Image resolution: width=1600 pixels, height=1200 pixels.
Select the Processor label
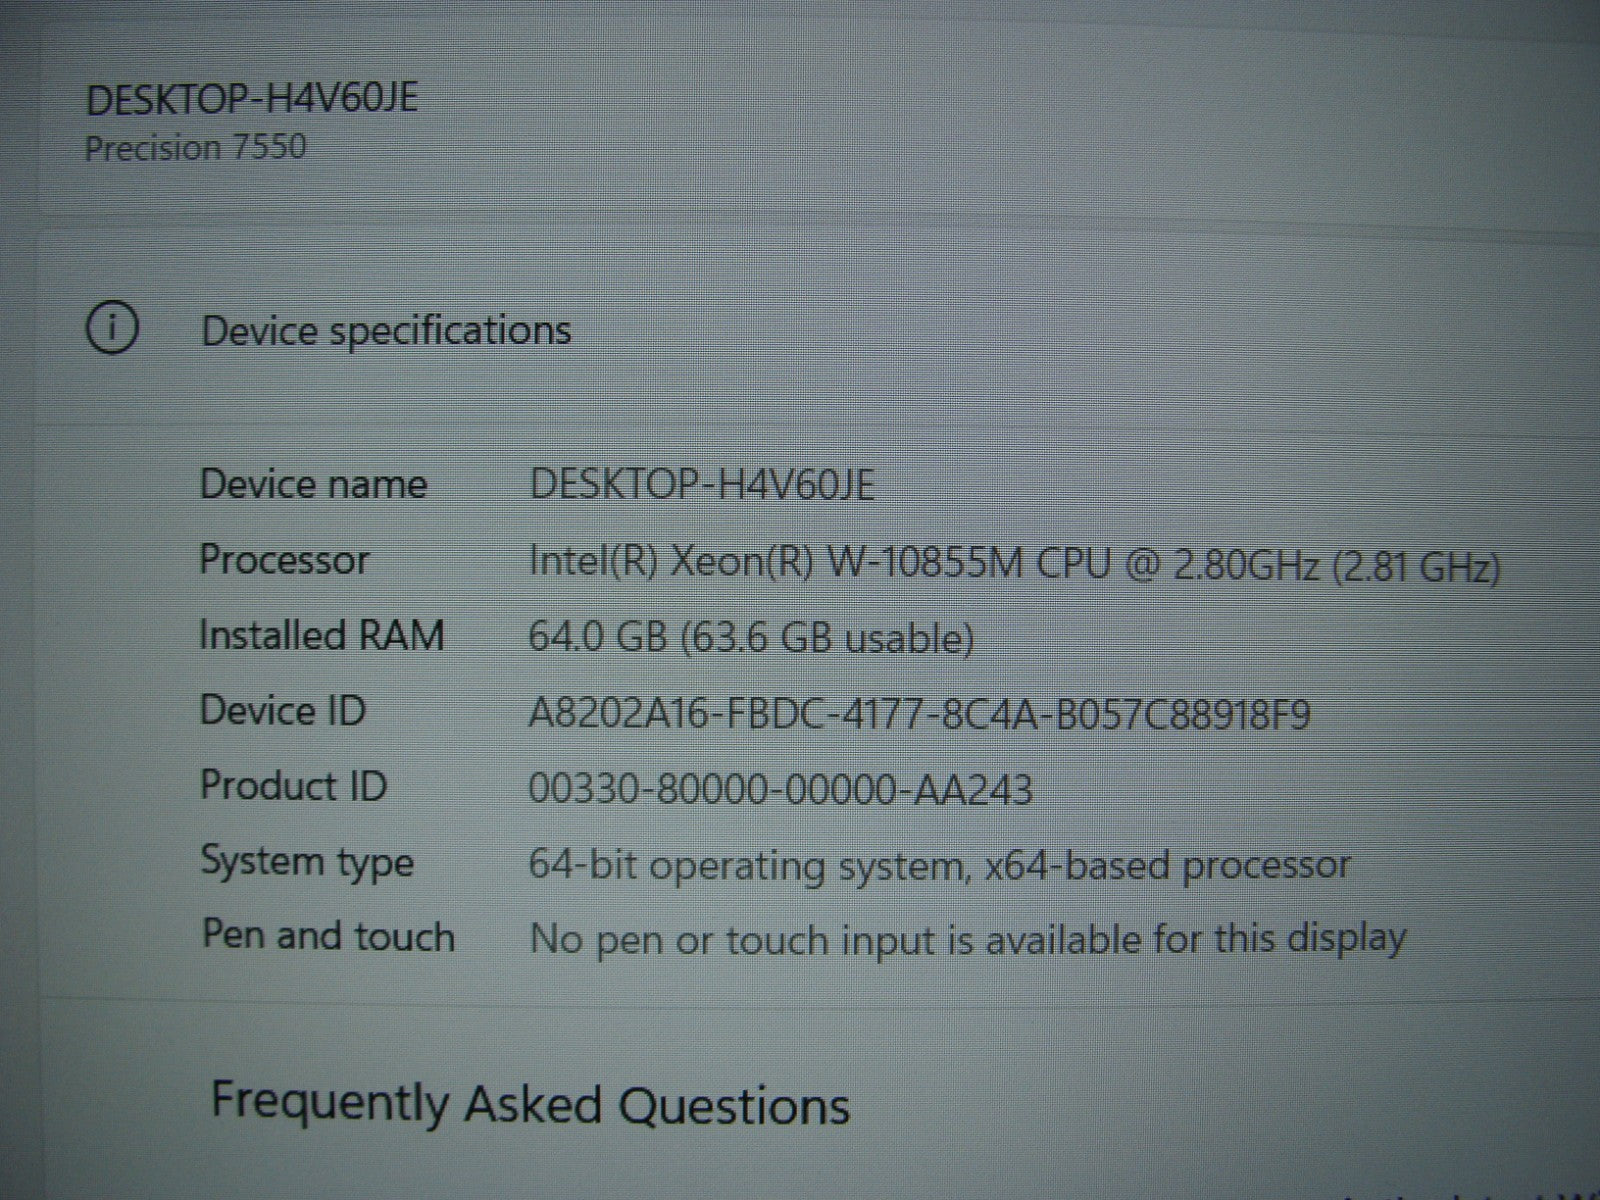[284, 559]
